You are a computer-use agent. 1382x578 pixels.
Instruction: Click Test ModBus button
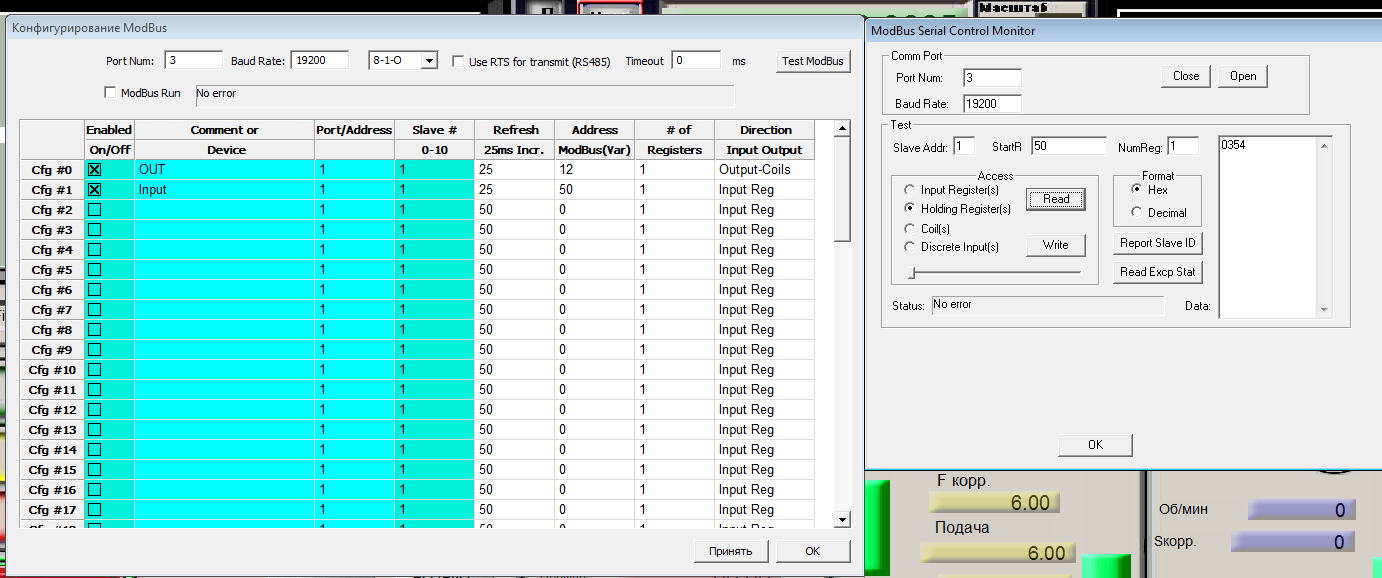tap(813, 61)
